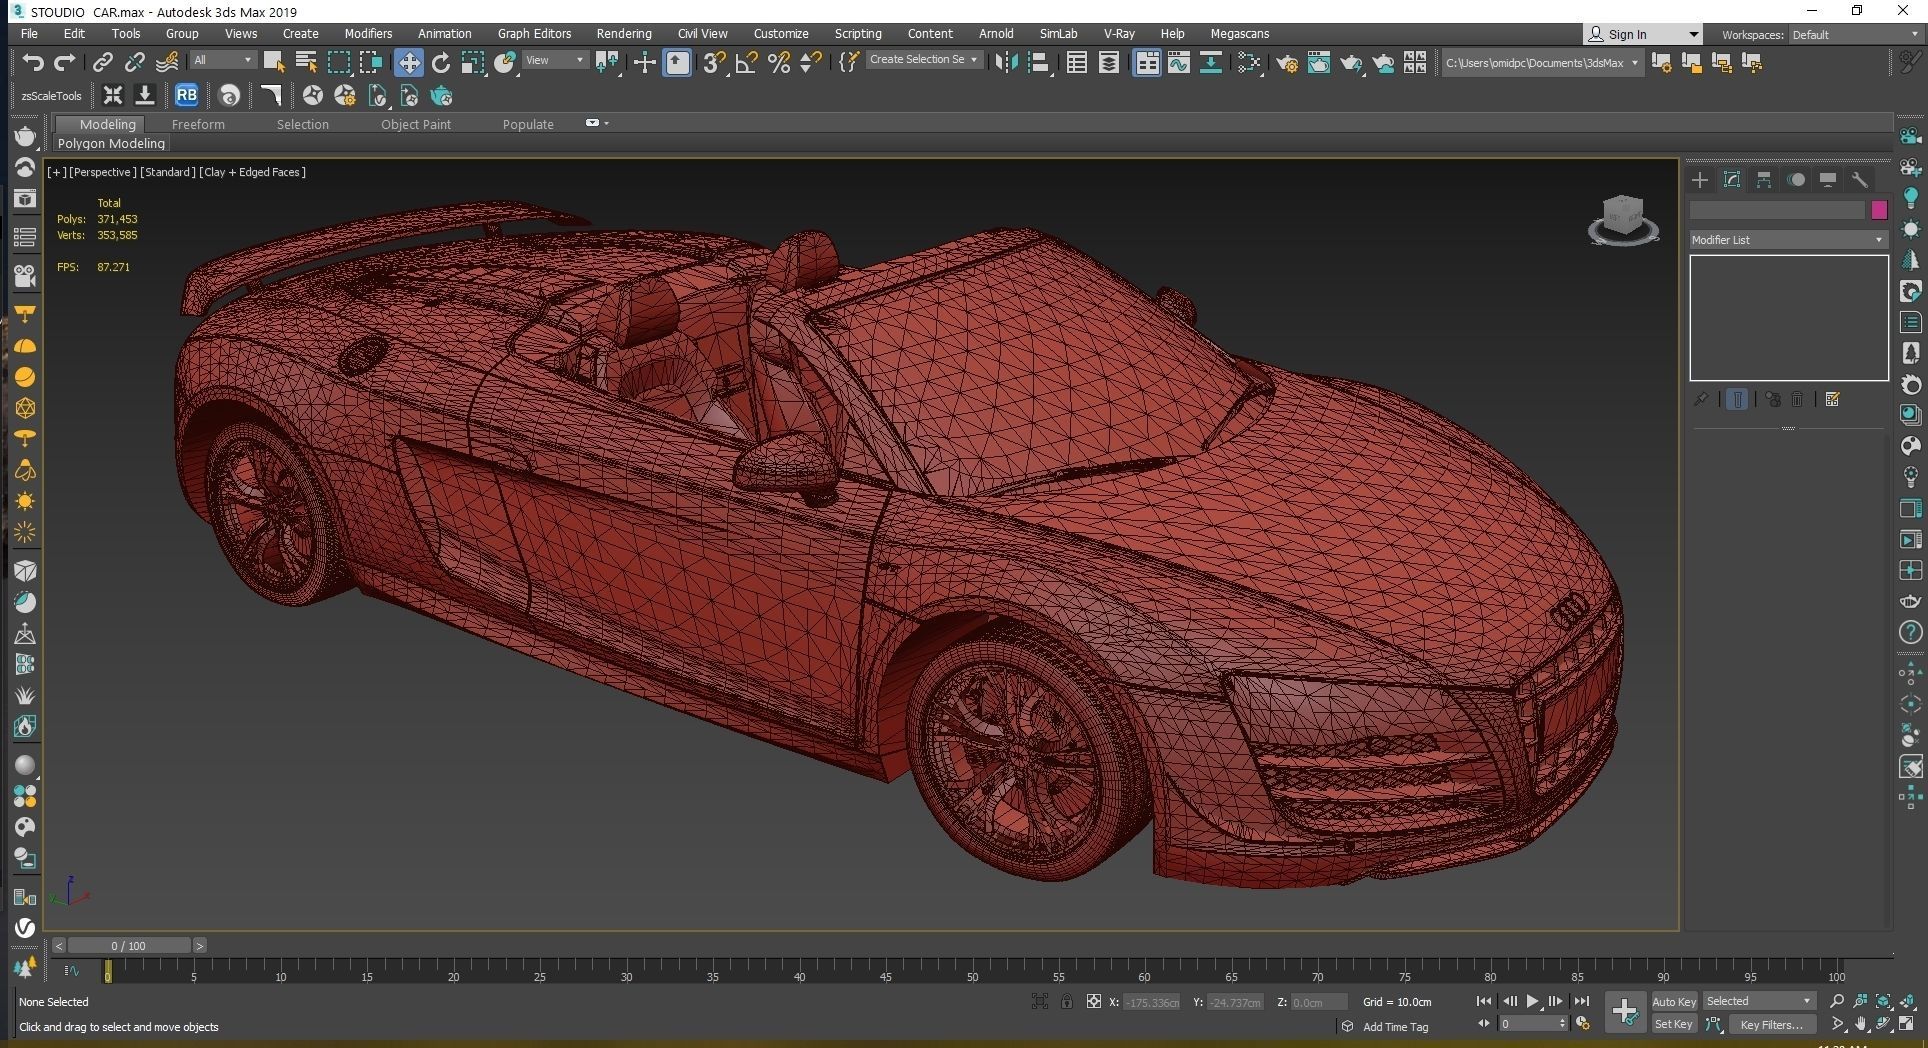Click the large Set Keys plus button
This screenshot has width=1928, height=1048.
tap(1625, 1012)
